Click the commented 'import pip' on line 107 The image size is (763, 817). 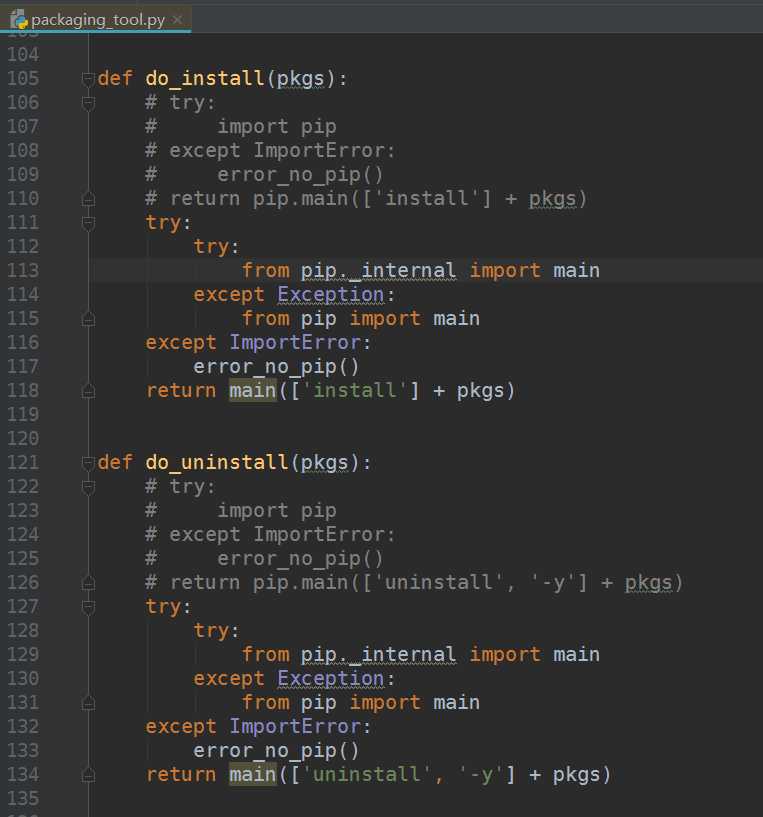(x=277, y=127)
